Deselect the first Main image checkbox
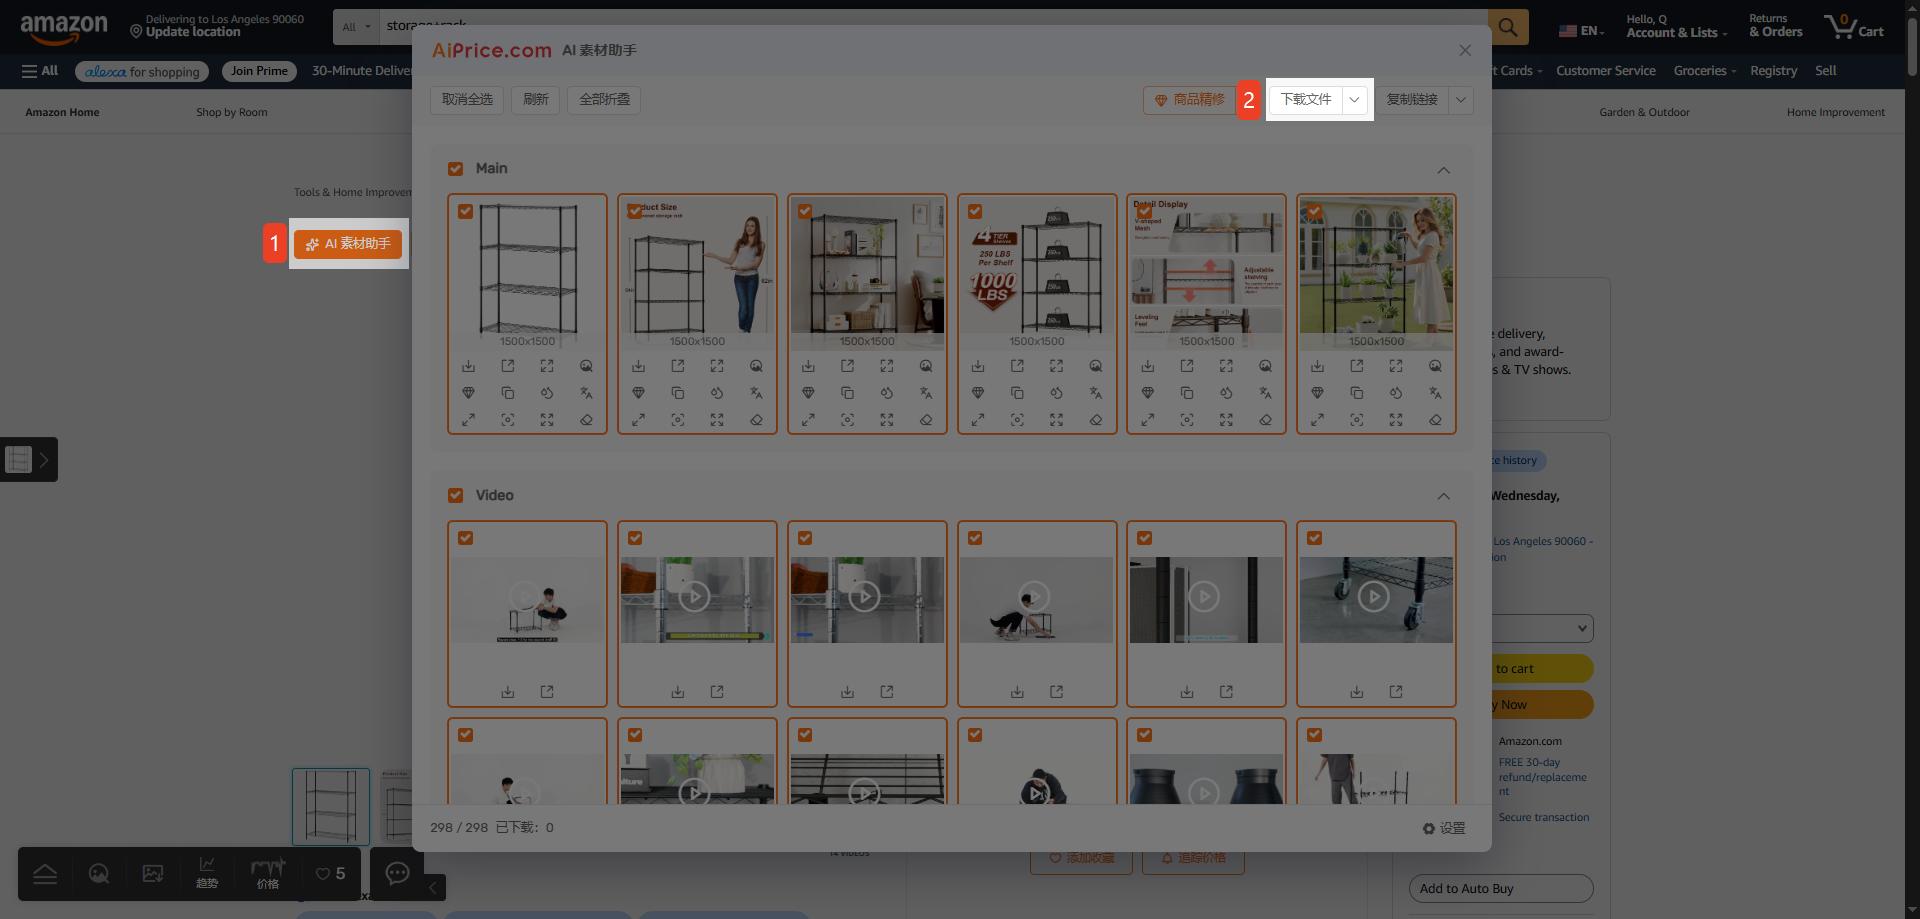This screenshot has width=1920, height=919. (466, 212)
